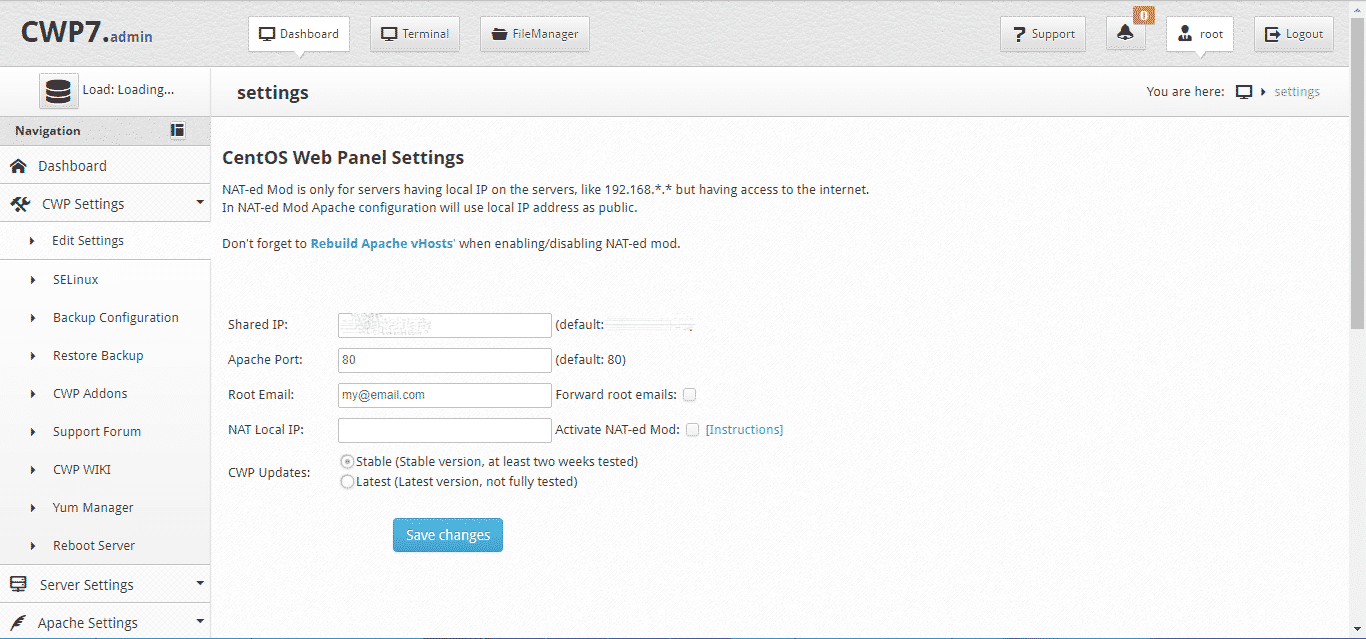Collapse the CWP Settings menu arrow
The width and height of the screenshot is (1366, 639).
tap(200, 202)
